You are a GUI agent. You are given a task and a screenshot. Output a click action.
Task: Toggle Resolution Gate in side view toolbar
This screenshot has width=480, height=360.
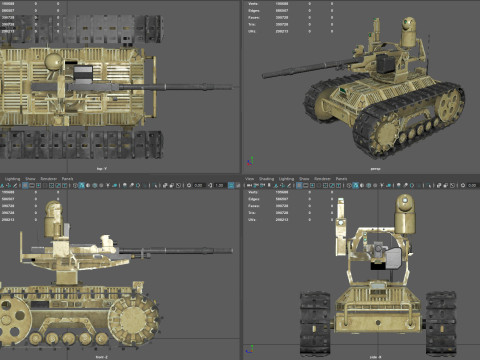(x=312, y=185)
